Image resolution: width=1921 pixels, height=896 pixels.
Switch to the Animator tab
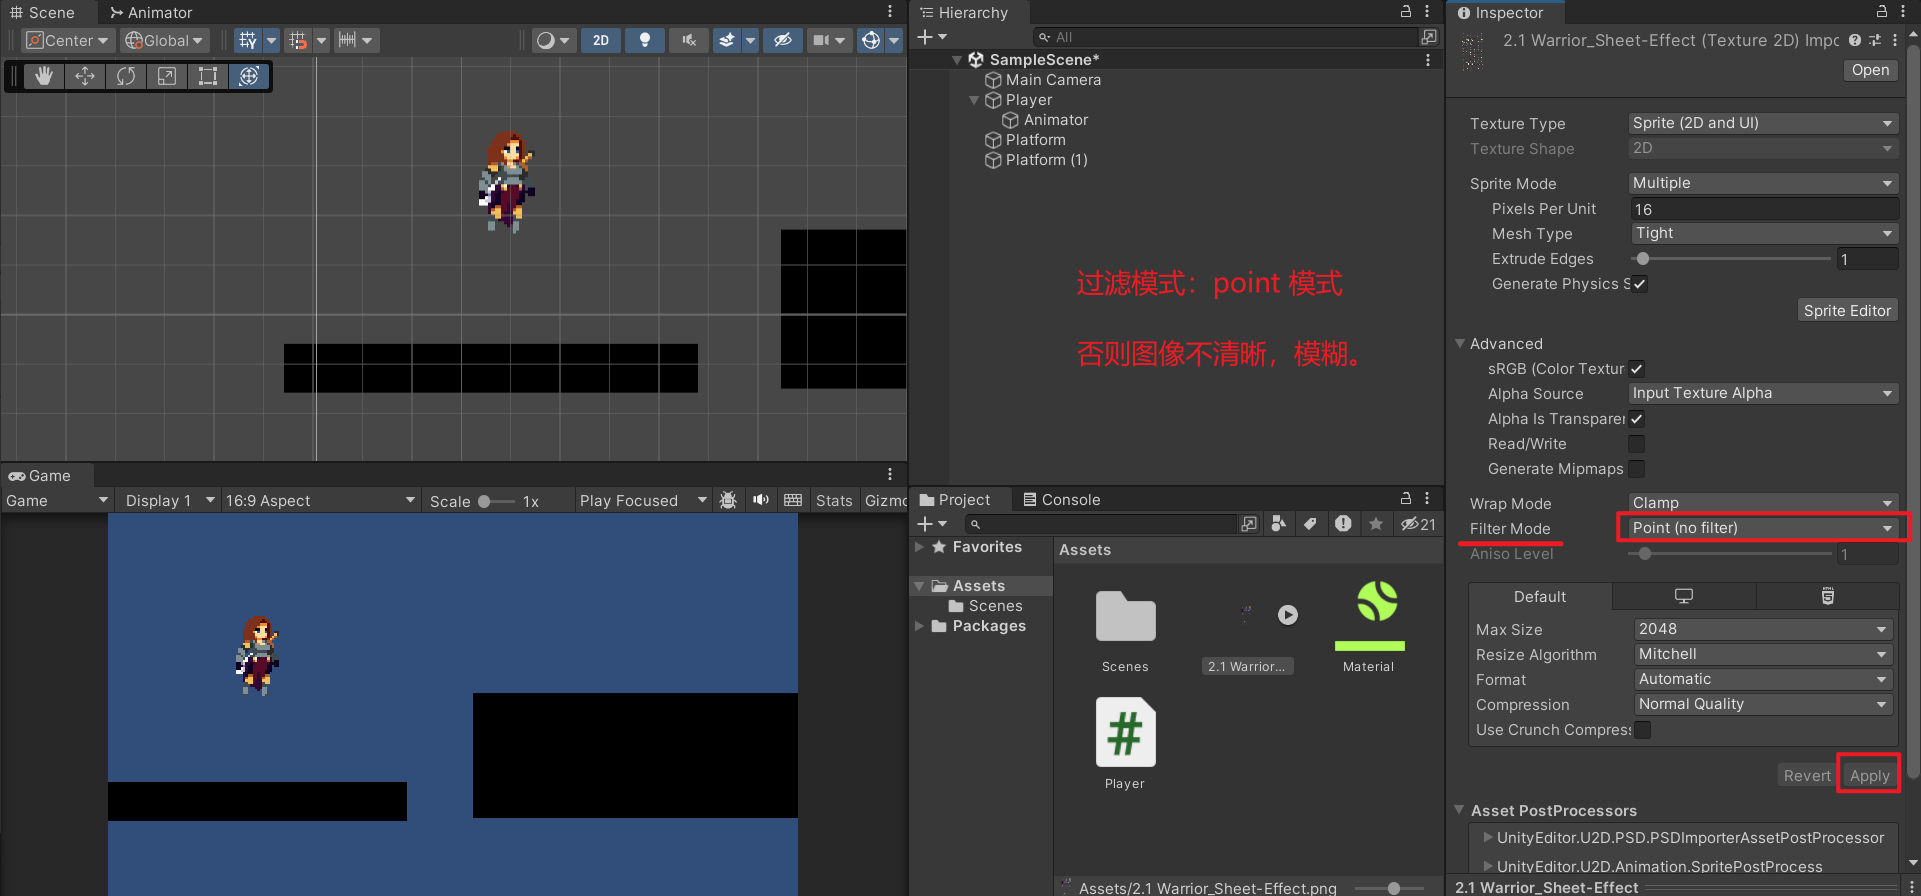click(151, 12)
